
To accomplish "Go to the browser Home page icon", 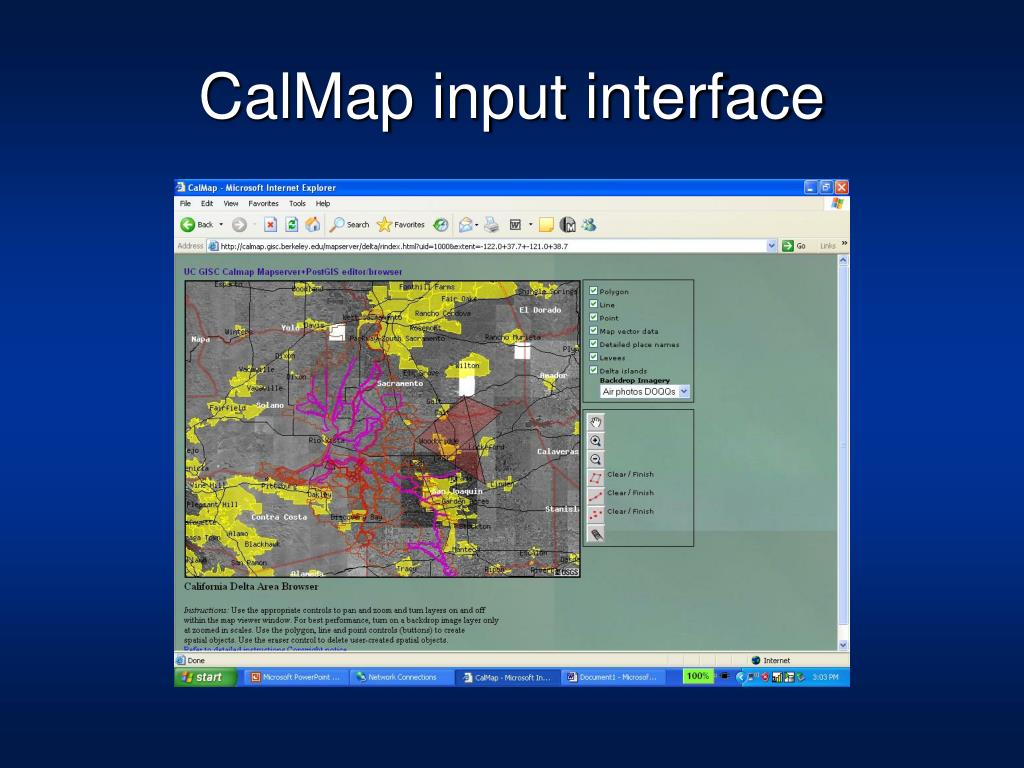I will point(313,225).
